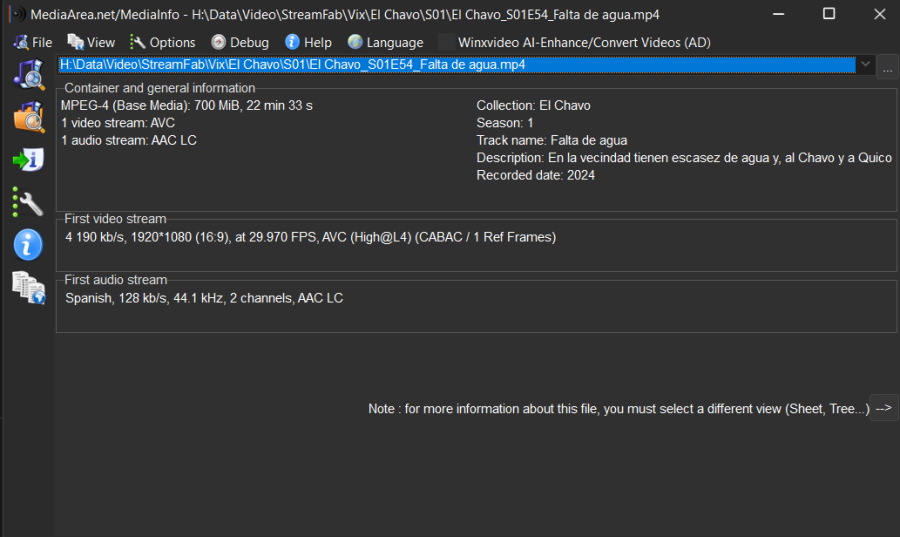Open file via sidebar media file icon
The height and width of the screenshot is (537, 900).
point(29,75)
